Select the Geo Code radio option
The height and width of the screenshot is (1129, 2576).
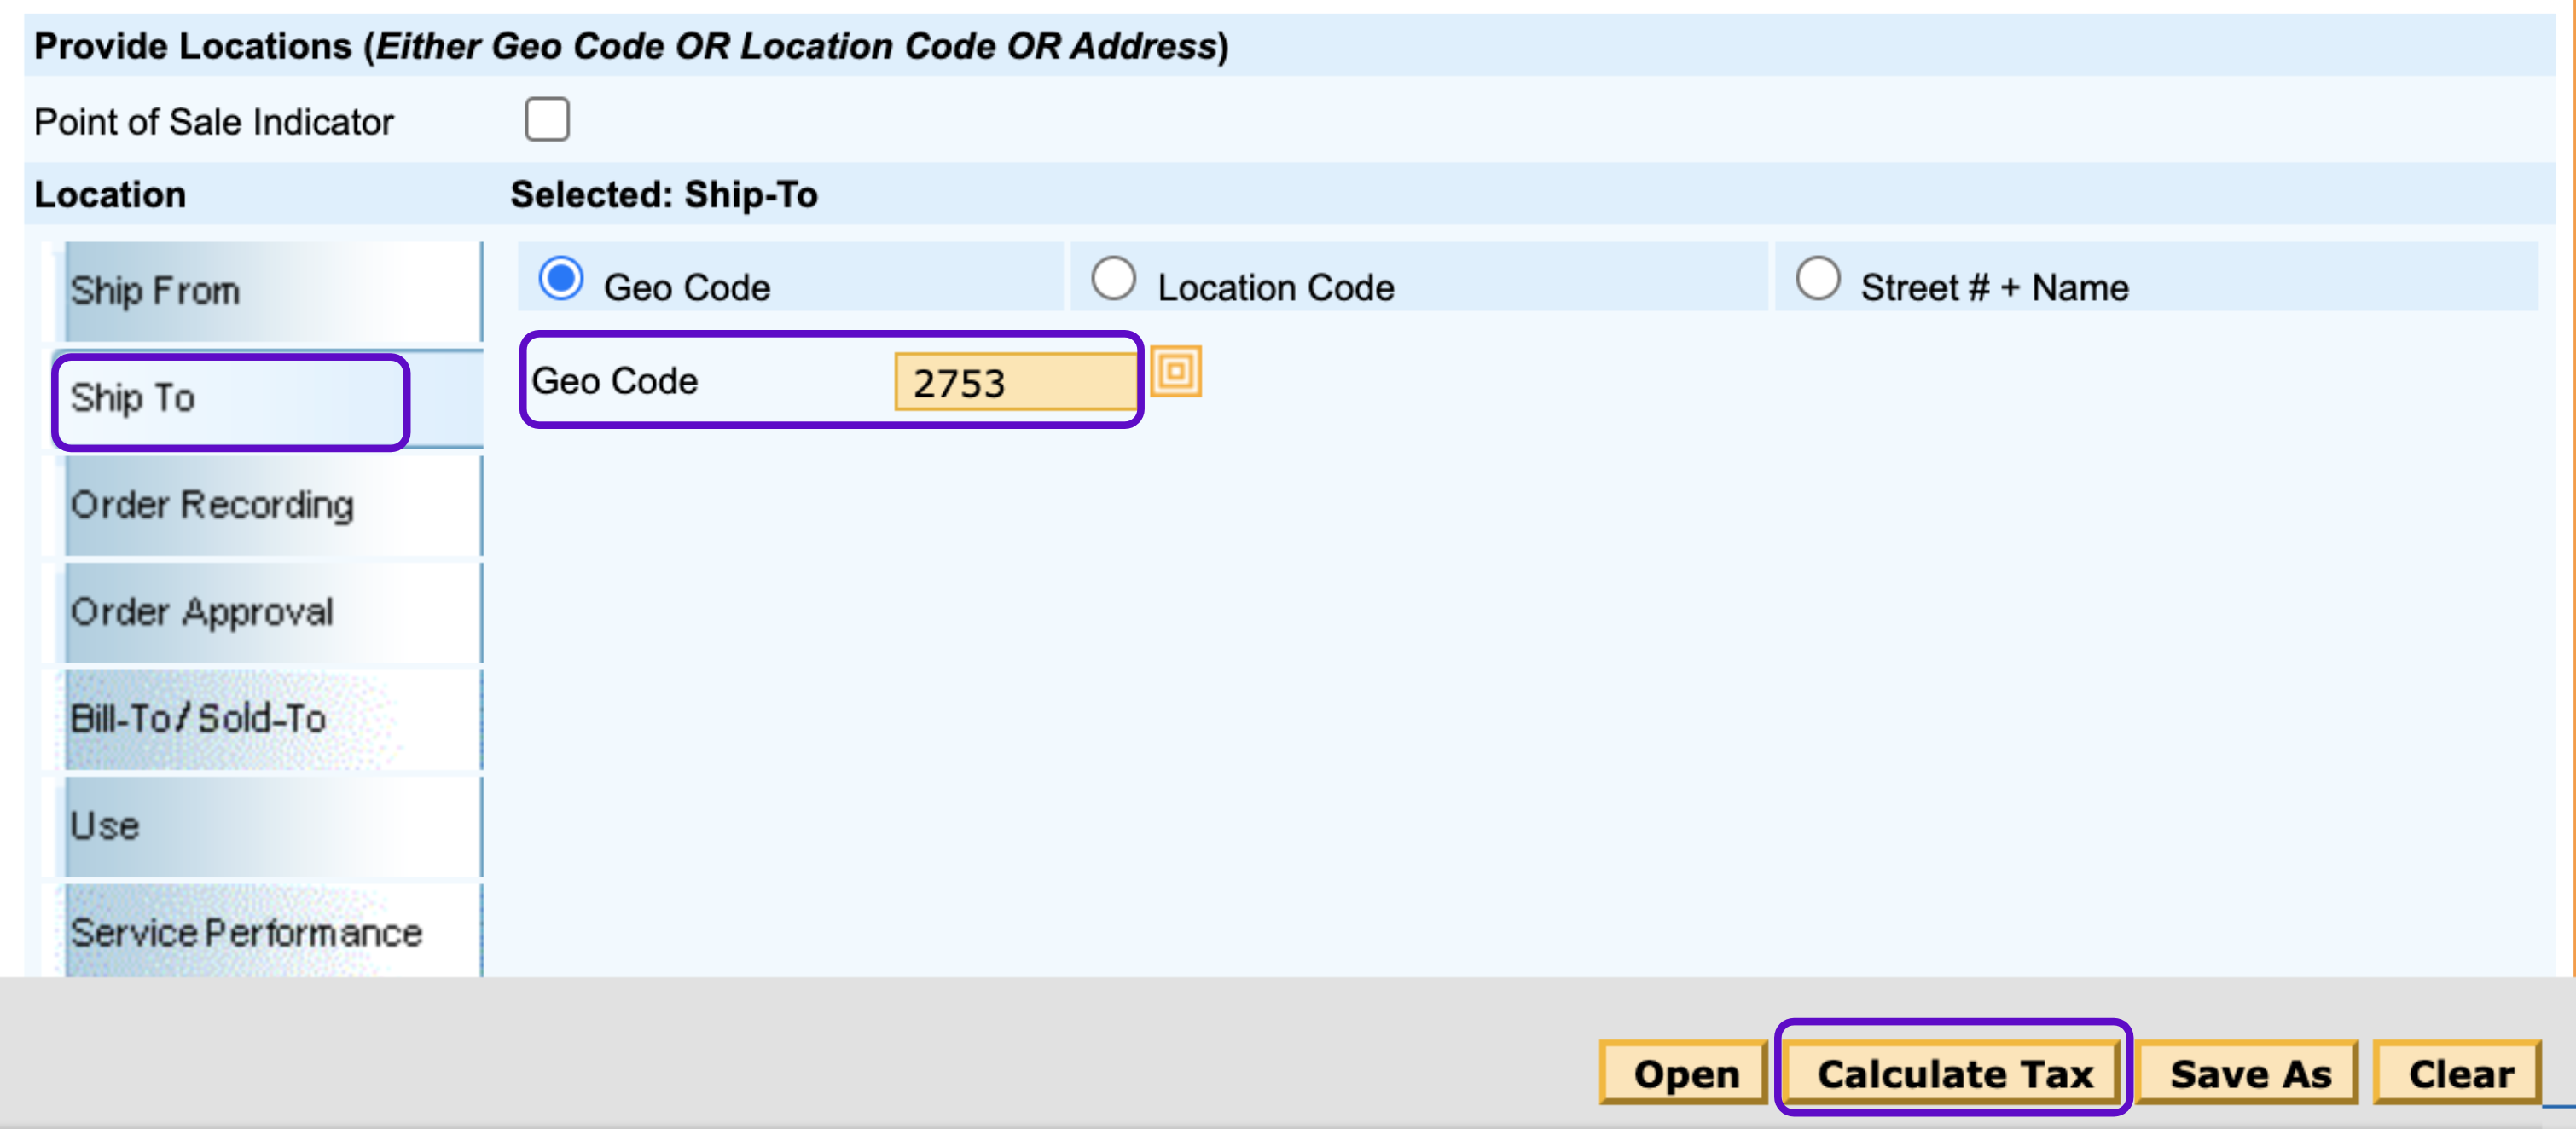[x=561, y=279]
